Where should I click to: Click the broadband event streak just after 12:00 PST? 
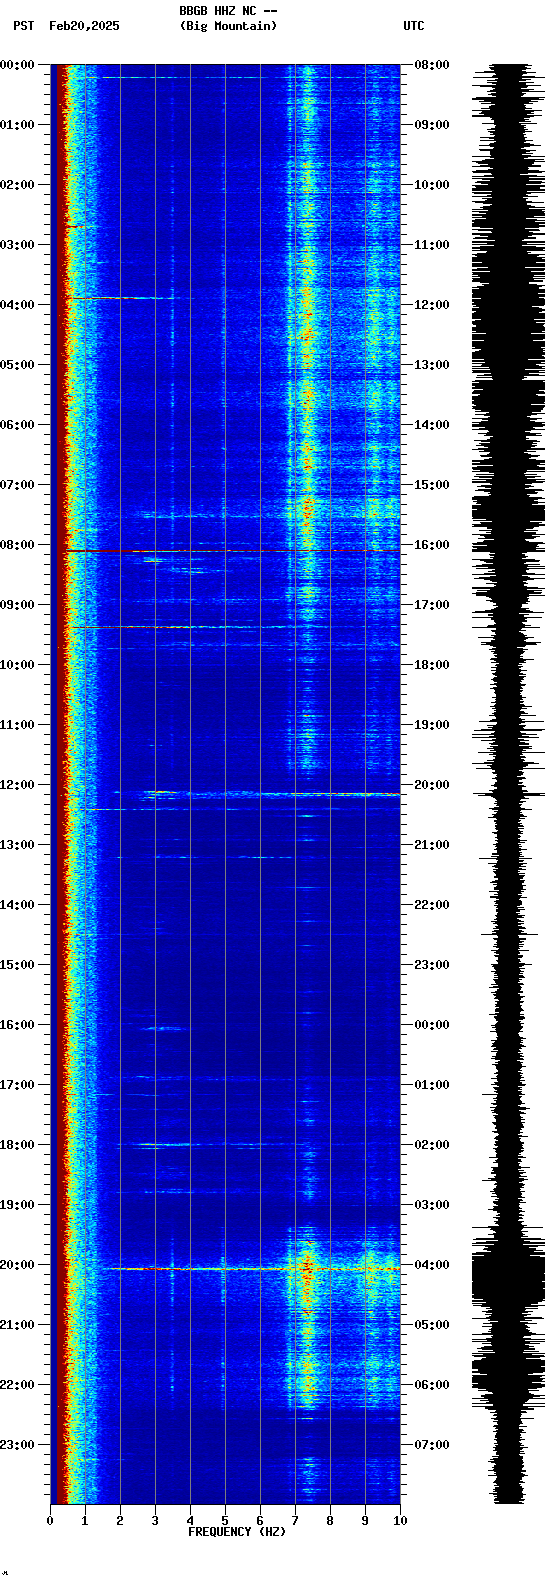tap(270, 794)
